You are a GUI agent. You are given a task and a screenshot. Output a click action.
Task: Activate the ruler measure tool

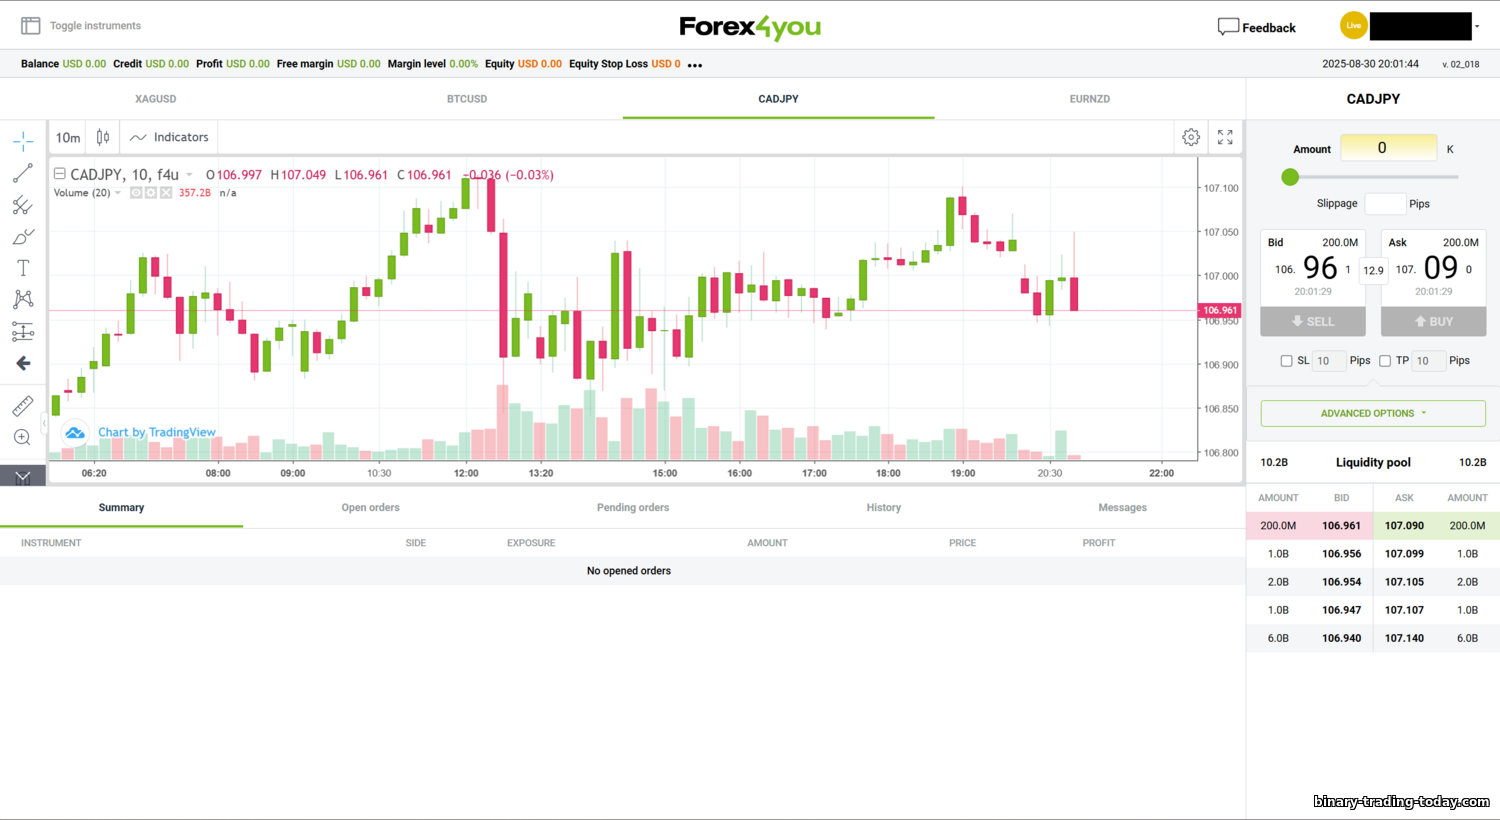point(23,406)
